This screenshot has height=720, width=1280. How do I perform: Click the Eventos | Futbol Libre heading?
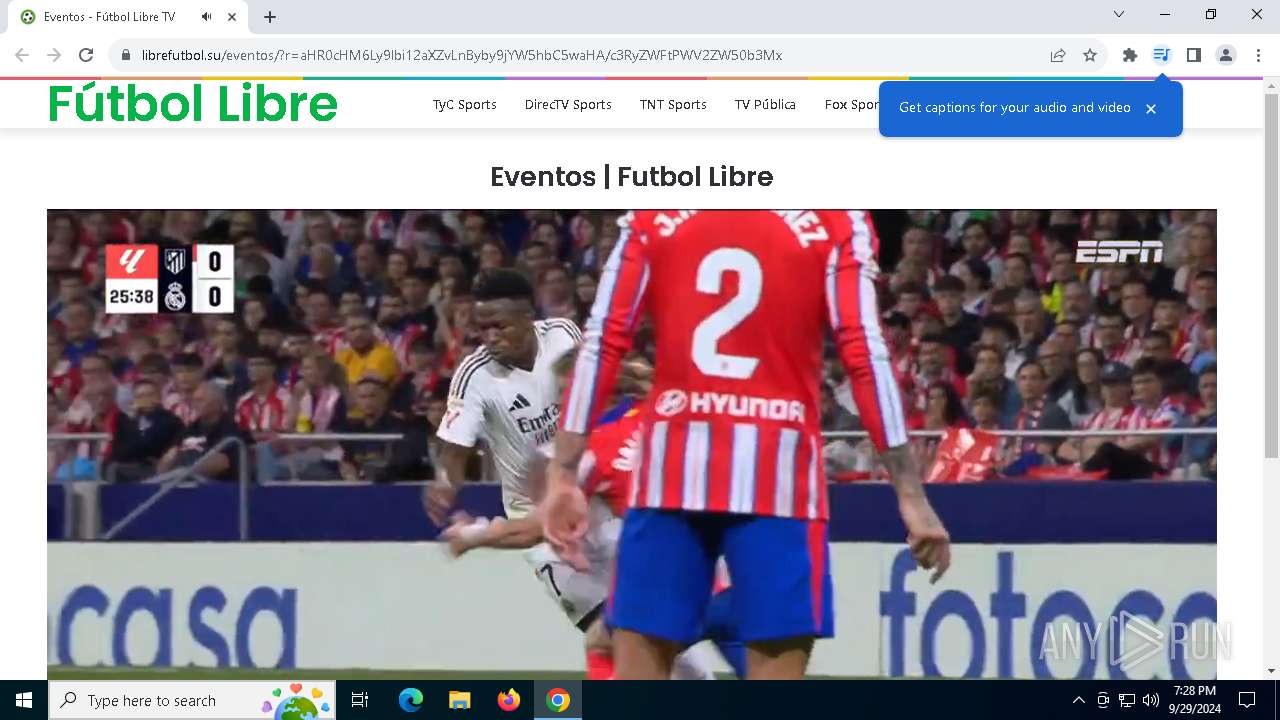[x=632, y=177]
